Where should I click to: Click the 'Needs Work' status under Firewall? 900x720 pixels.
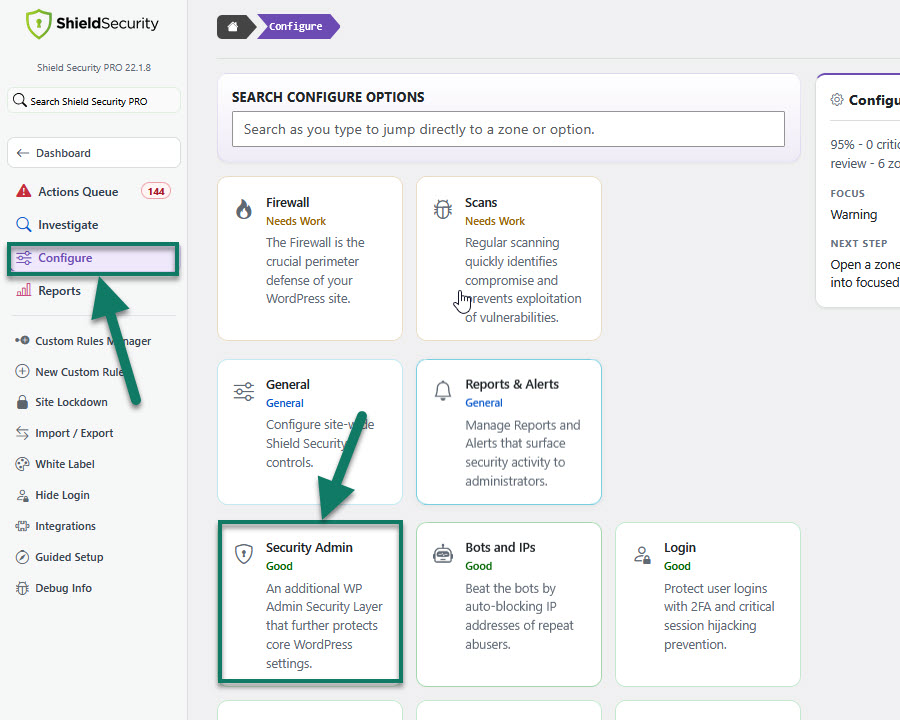pyautogui.click(x=296, y=221)
